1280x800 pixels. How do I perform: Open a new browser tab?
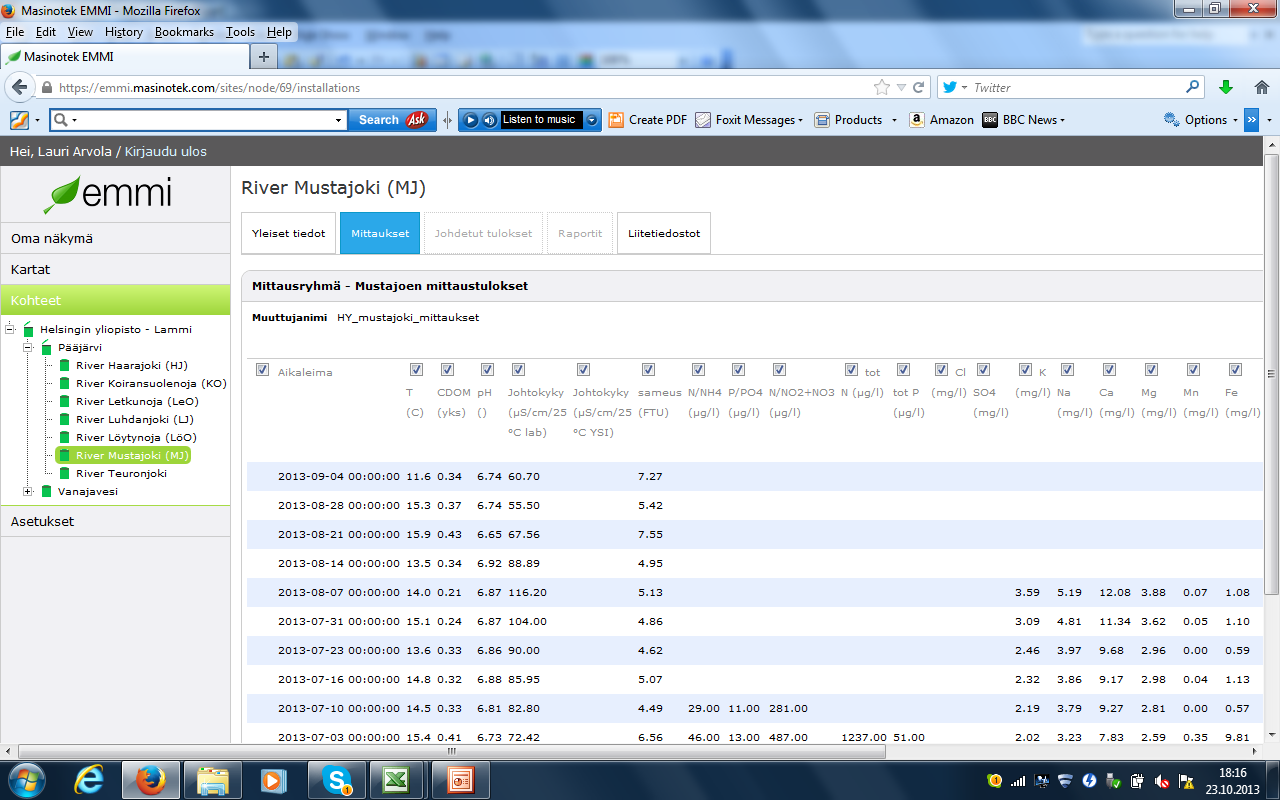click(x=264, y=56)
